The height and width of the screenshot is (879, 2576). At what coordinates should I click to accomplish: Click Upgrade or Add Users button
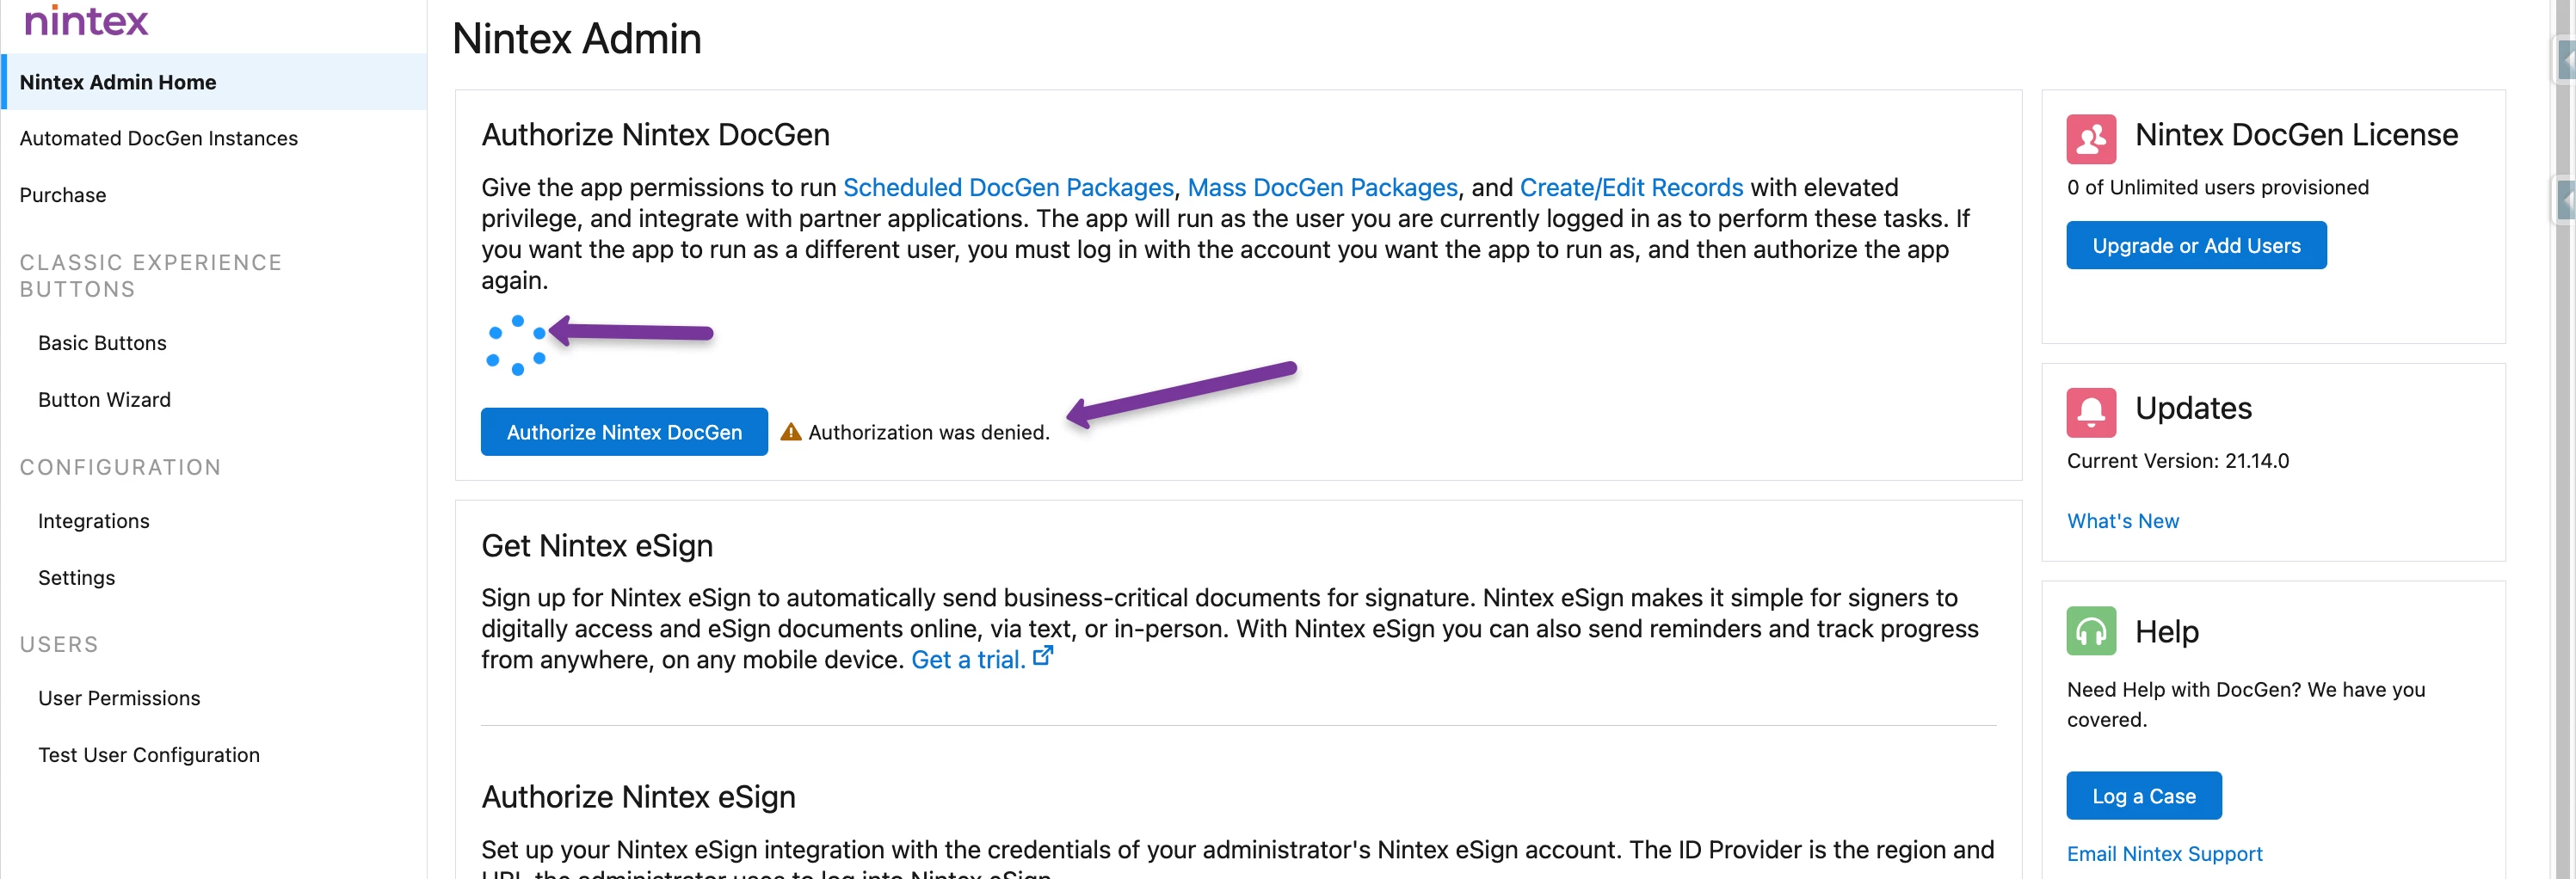(x=2196, y=245)
